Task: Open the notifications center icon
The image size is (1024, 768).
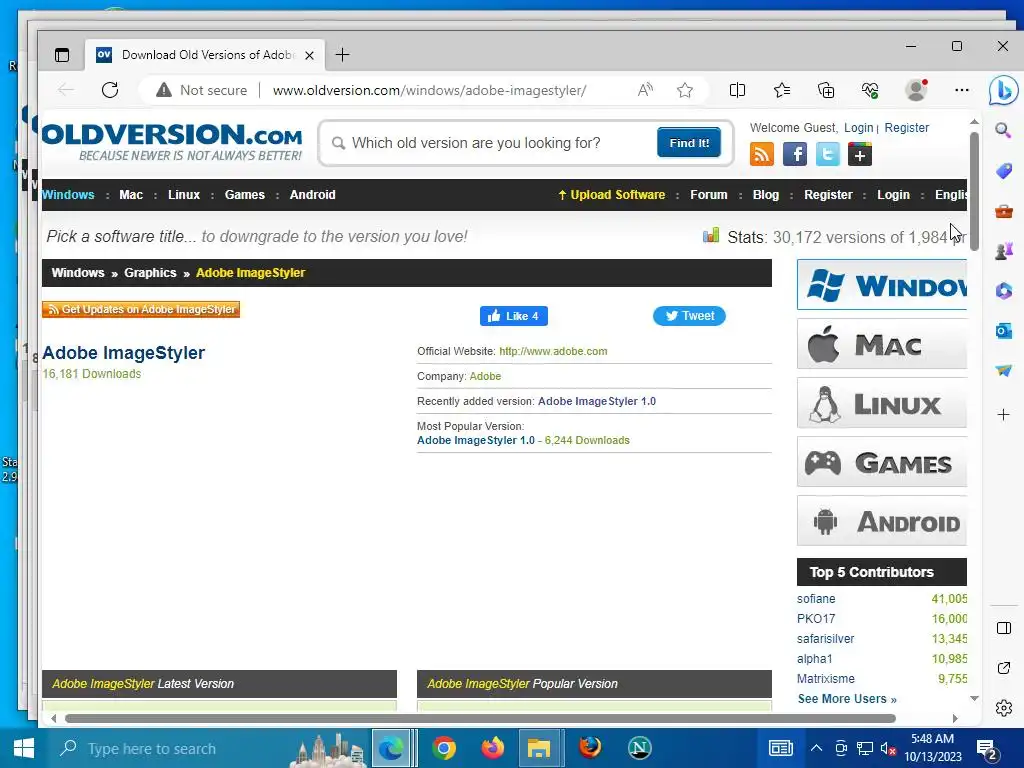Action: coord(987,749)
